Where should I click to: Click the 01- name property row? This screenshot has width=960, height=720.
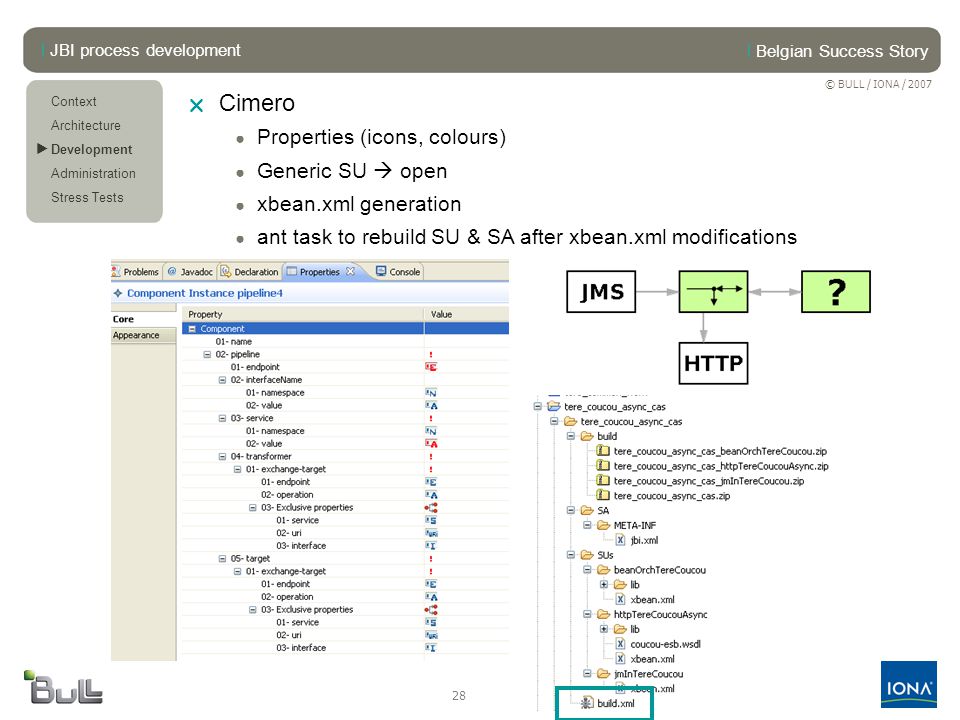point(346,342)
